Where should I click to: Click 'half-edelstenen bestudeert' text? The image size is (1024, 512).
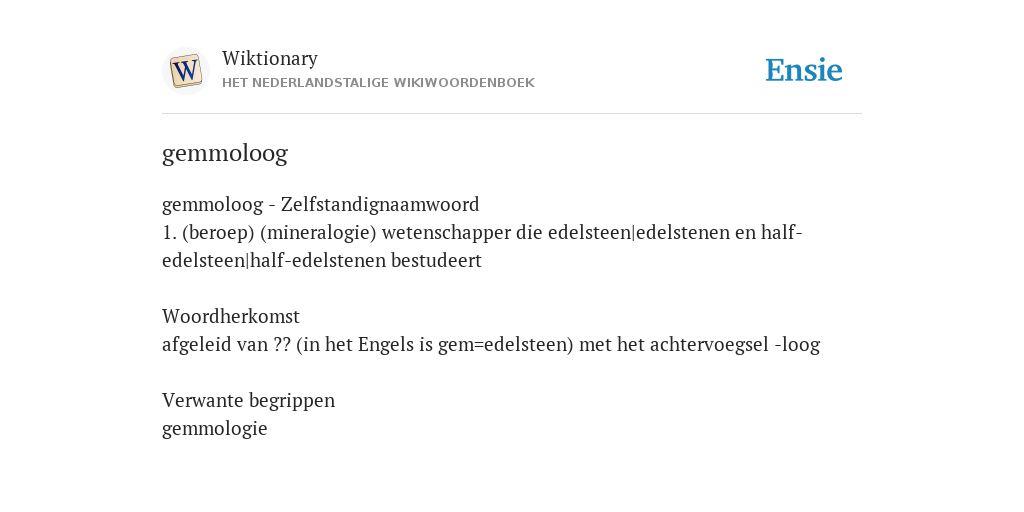tap(366, 261)
